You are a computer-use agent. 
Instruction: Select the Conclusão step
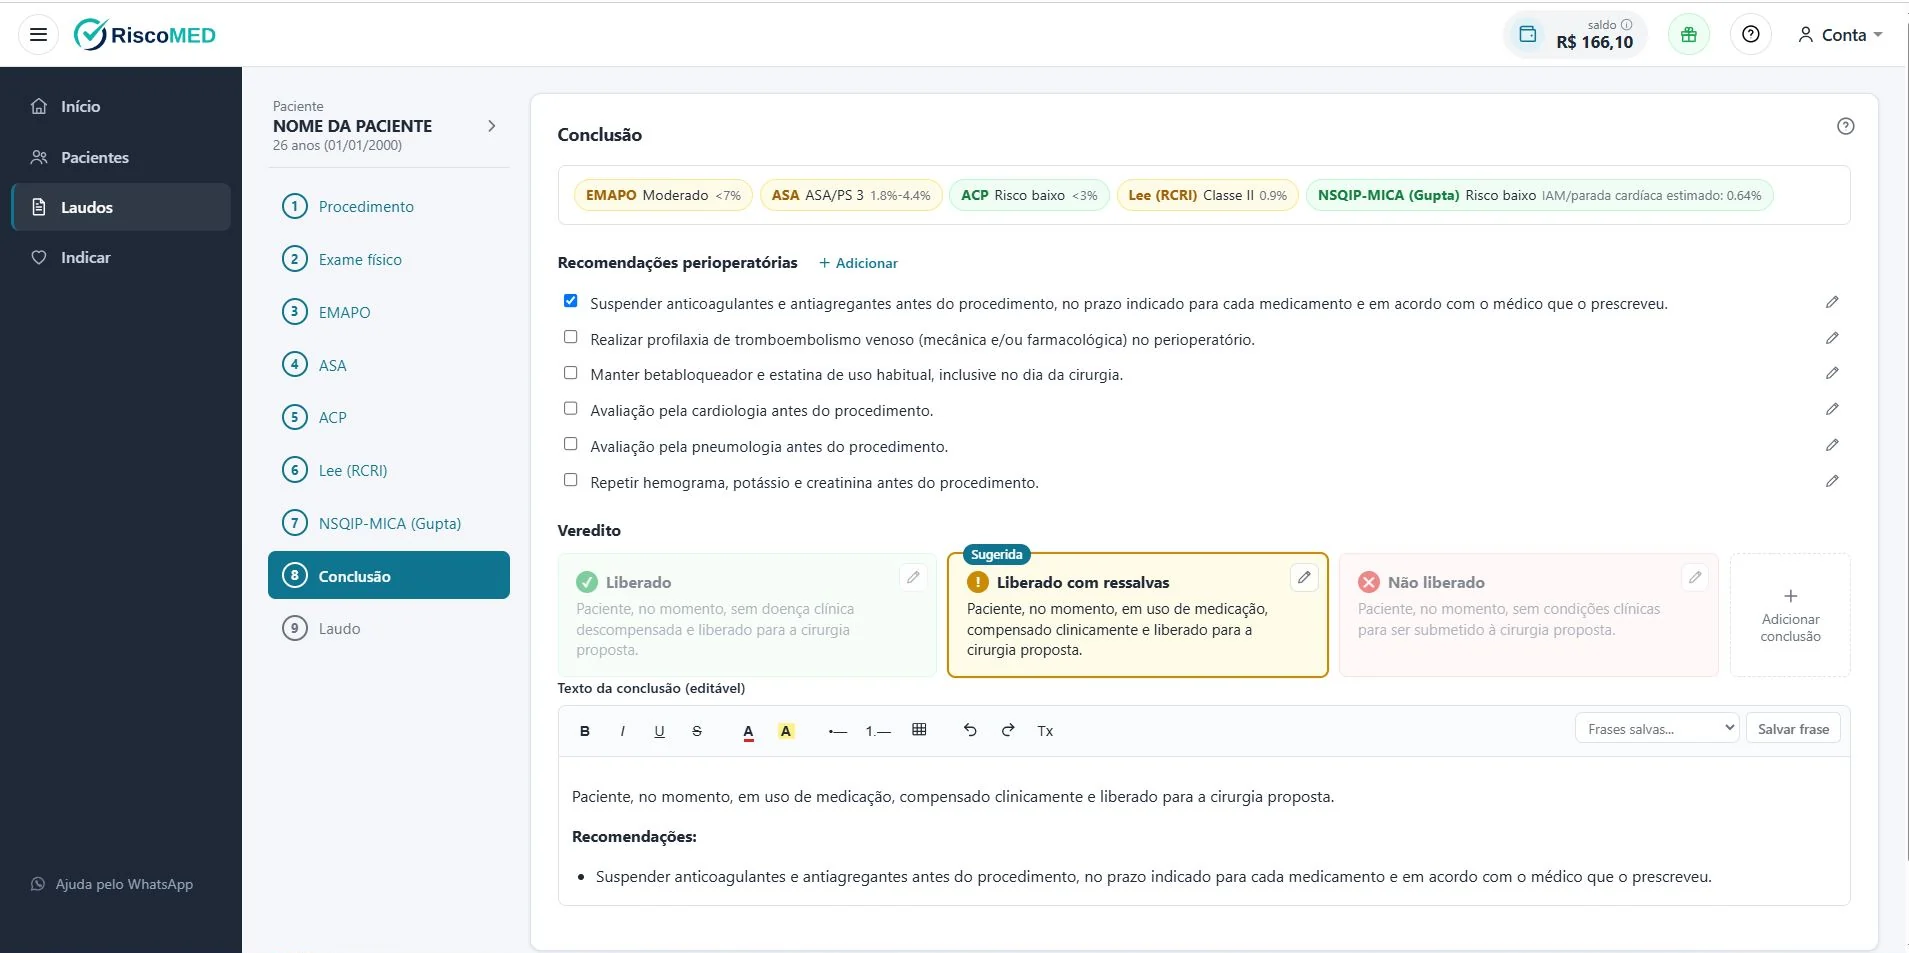click(389, 575)
